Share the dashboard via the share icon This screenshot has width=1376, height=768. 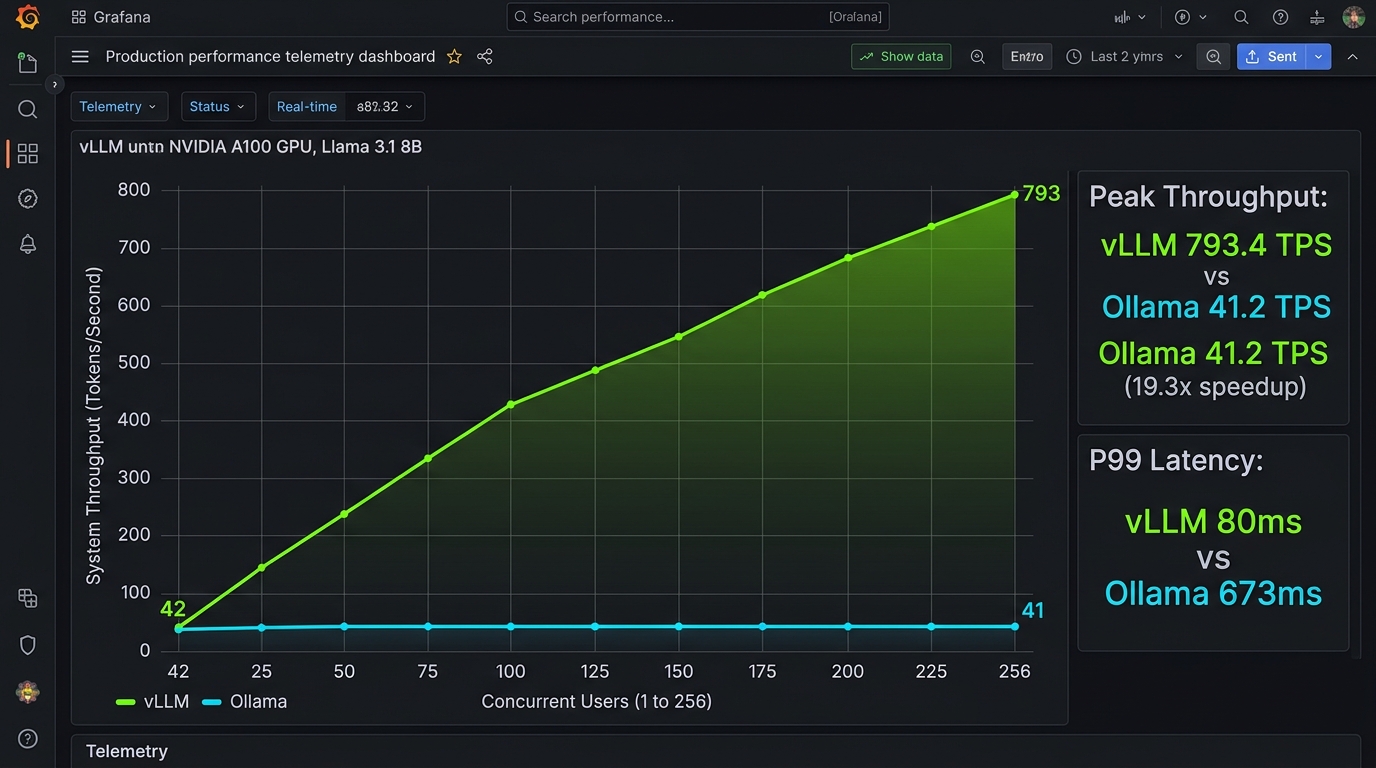[485, 57]
